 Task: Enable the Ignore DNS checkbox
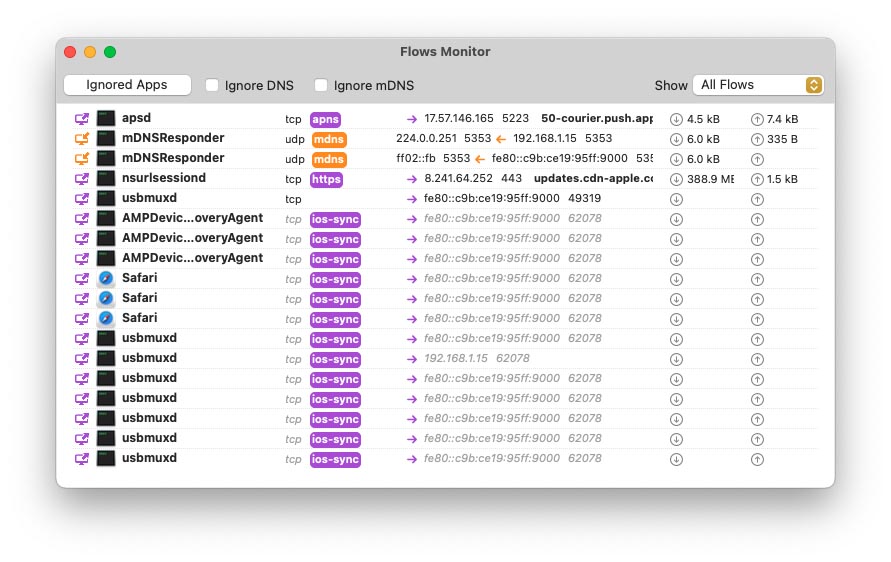pyautogui.click(x=212, y=85)
